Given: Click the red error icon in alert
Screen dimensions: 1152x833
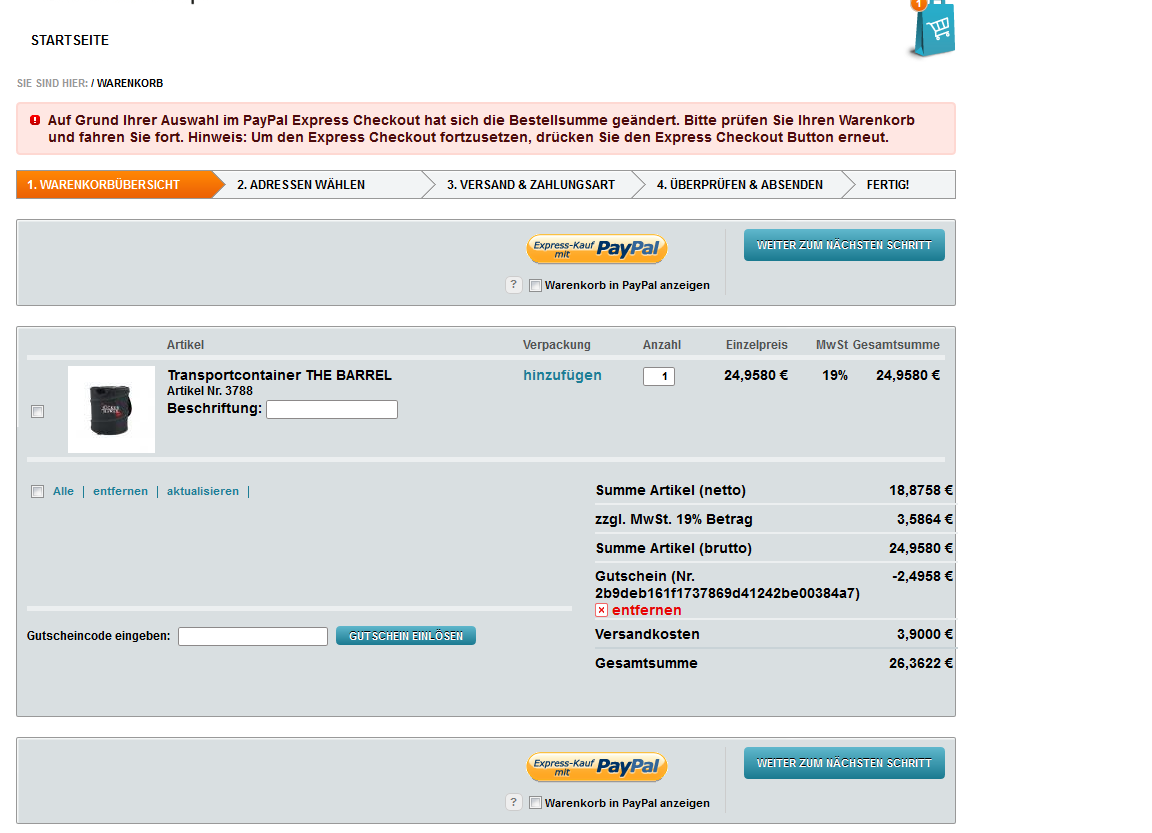Looking at the screenshot, I should pos(35,120).
